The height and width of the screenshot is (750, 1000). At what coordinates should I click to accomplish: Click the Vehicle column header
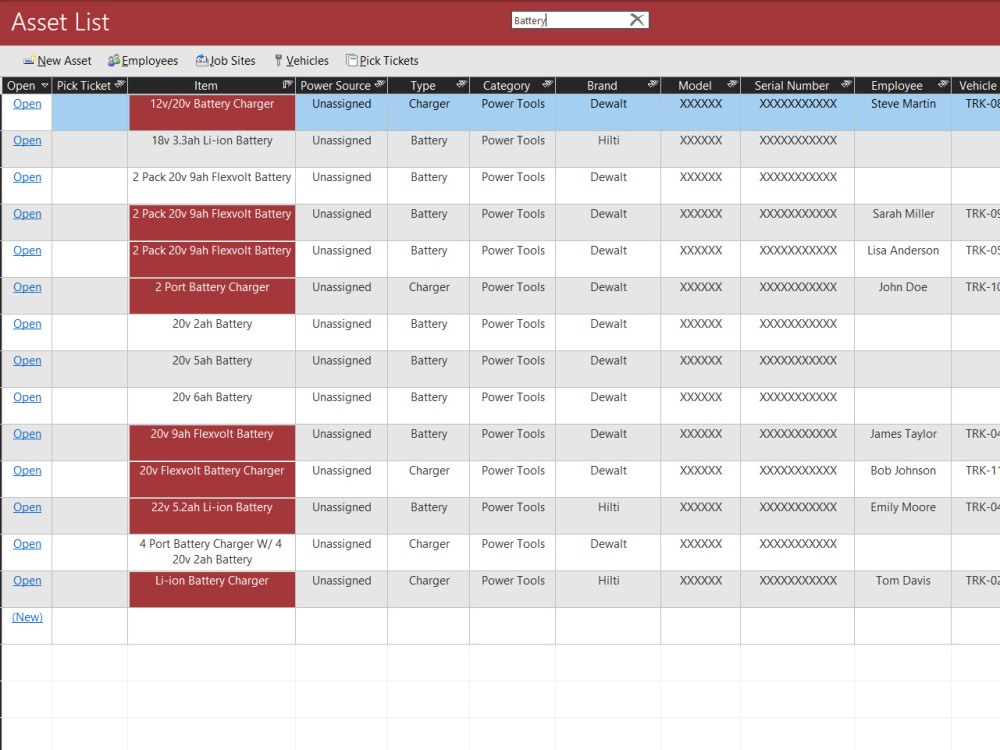(976, 85)
